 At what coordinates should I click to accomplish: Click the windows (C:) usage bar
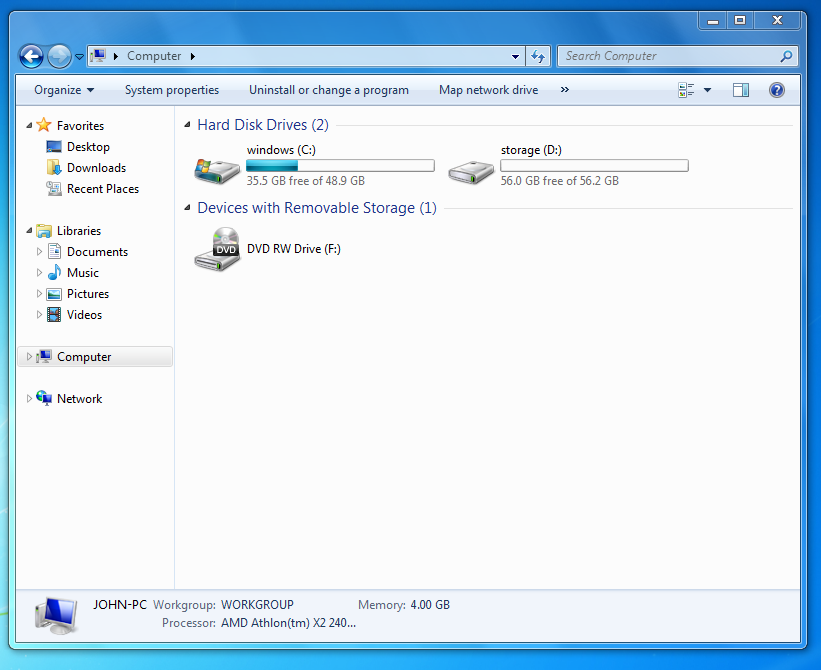pos(340,166)
